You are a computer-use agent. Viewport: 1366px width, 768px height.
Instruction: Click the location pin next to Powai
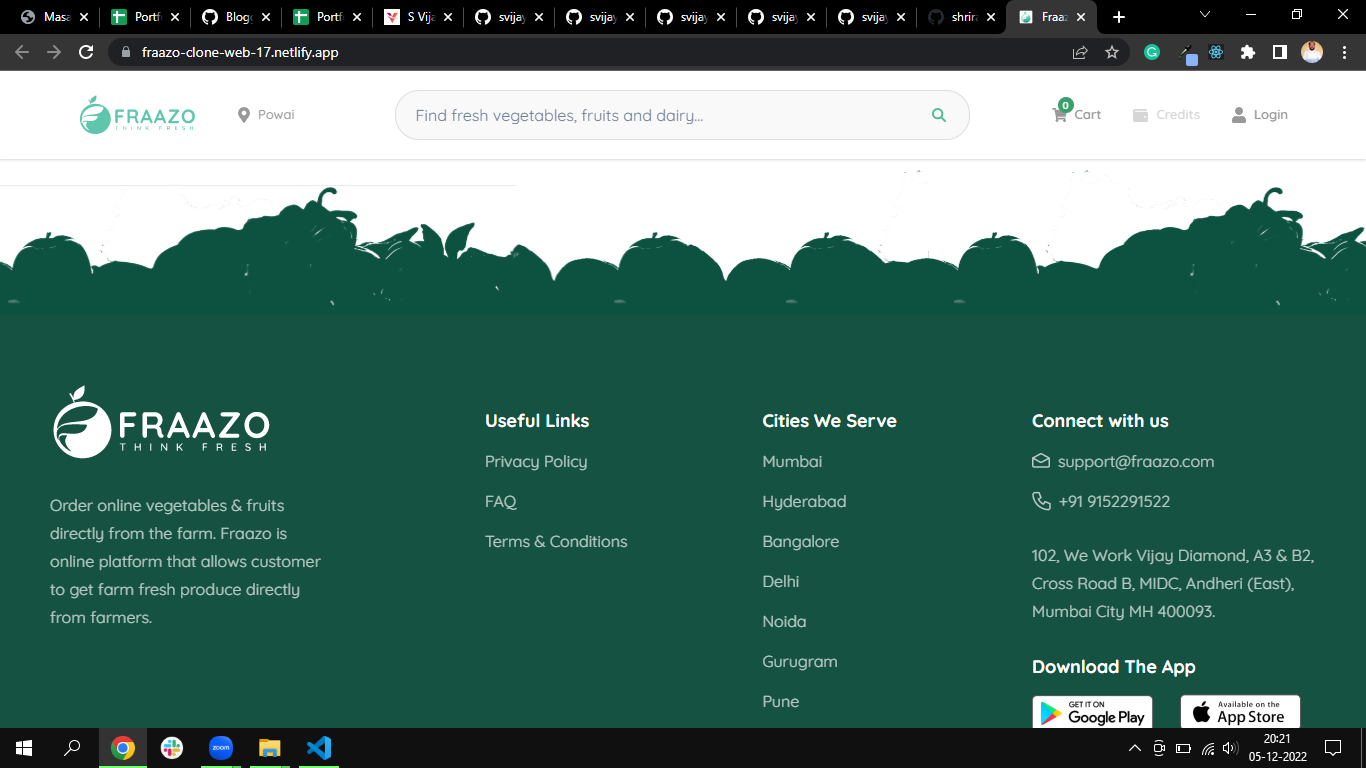coord(242,114)
